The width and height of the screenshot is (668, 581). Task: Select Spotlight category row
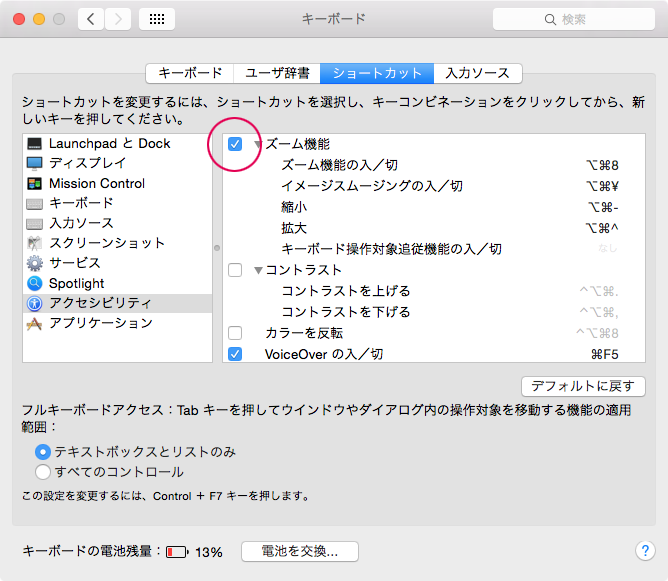pyautogui.click(x=117, y=283)
